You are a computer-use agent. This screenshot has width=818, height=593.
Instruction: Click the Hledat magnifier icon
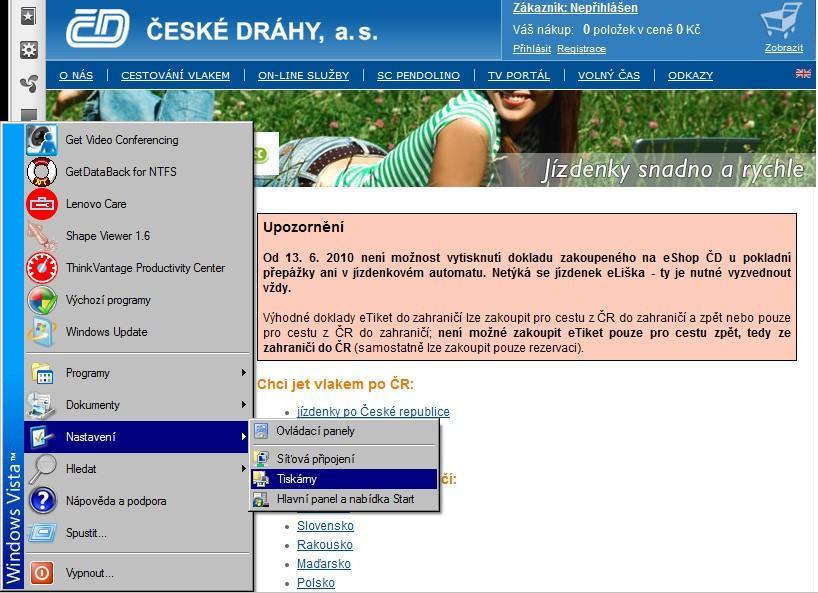42,469
